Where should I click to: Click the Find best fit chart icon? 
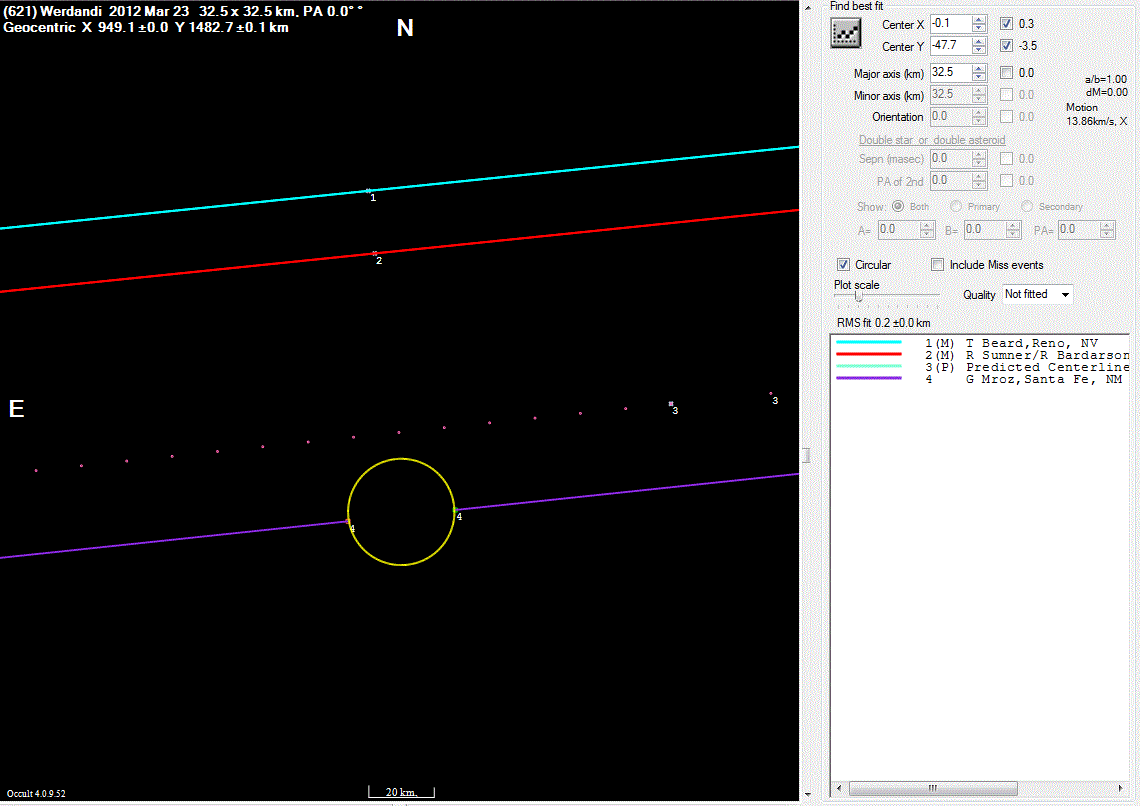pyautogui.click(x=846, y=33)
